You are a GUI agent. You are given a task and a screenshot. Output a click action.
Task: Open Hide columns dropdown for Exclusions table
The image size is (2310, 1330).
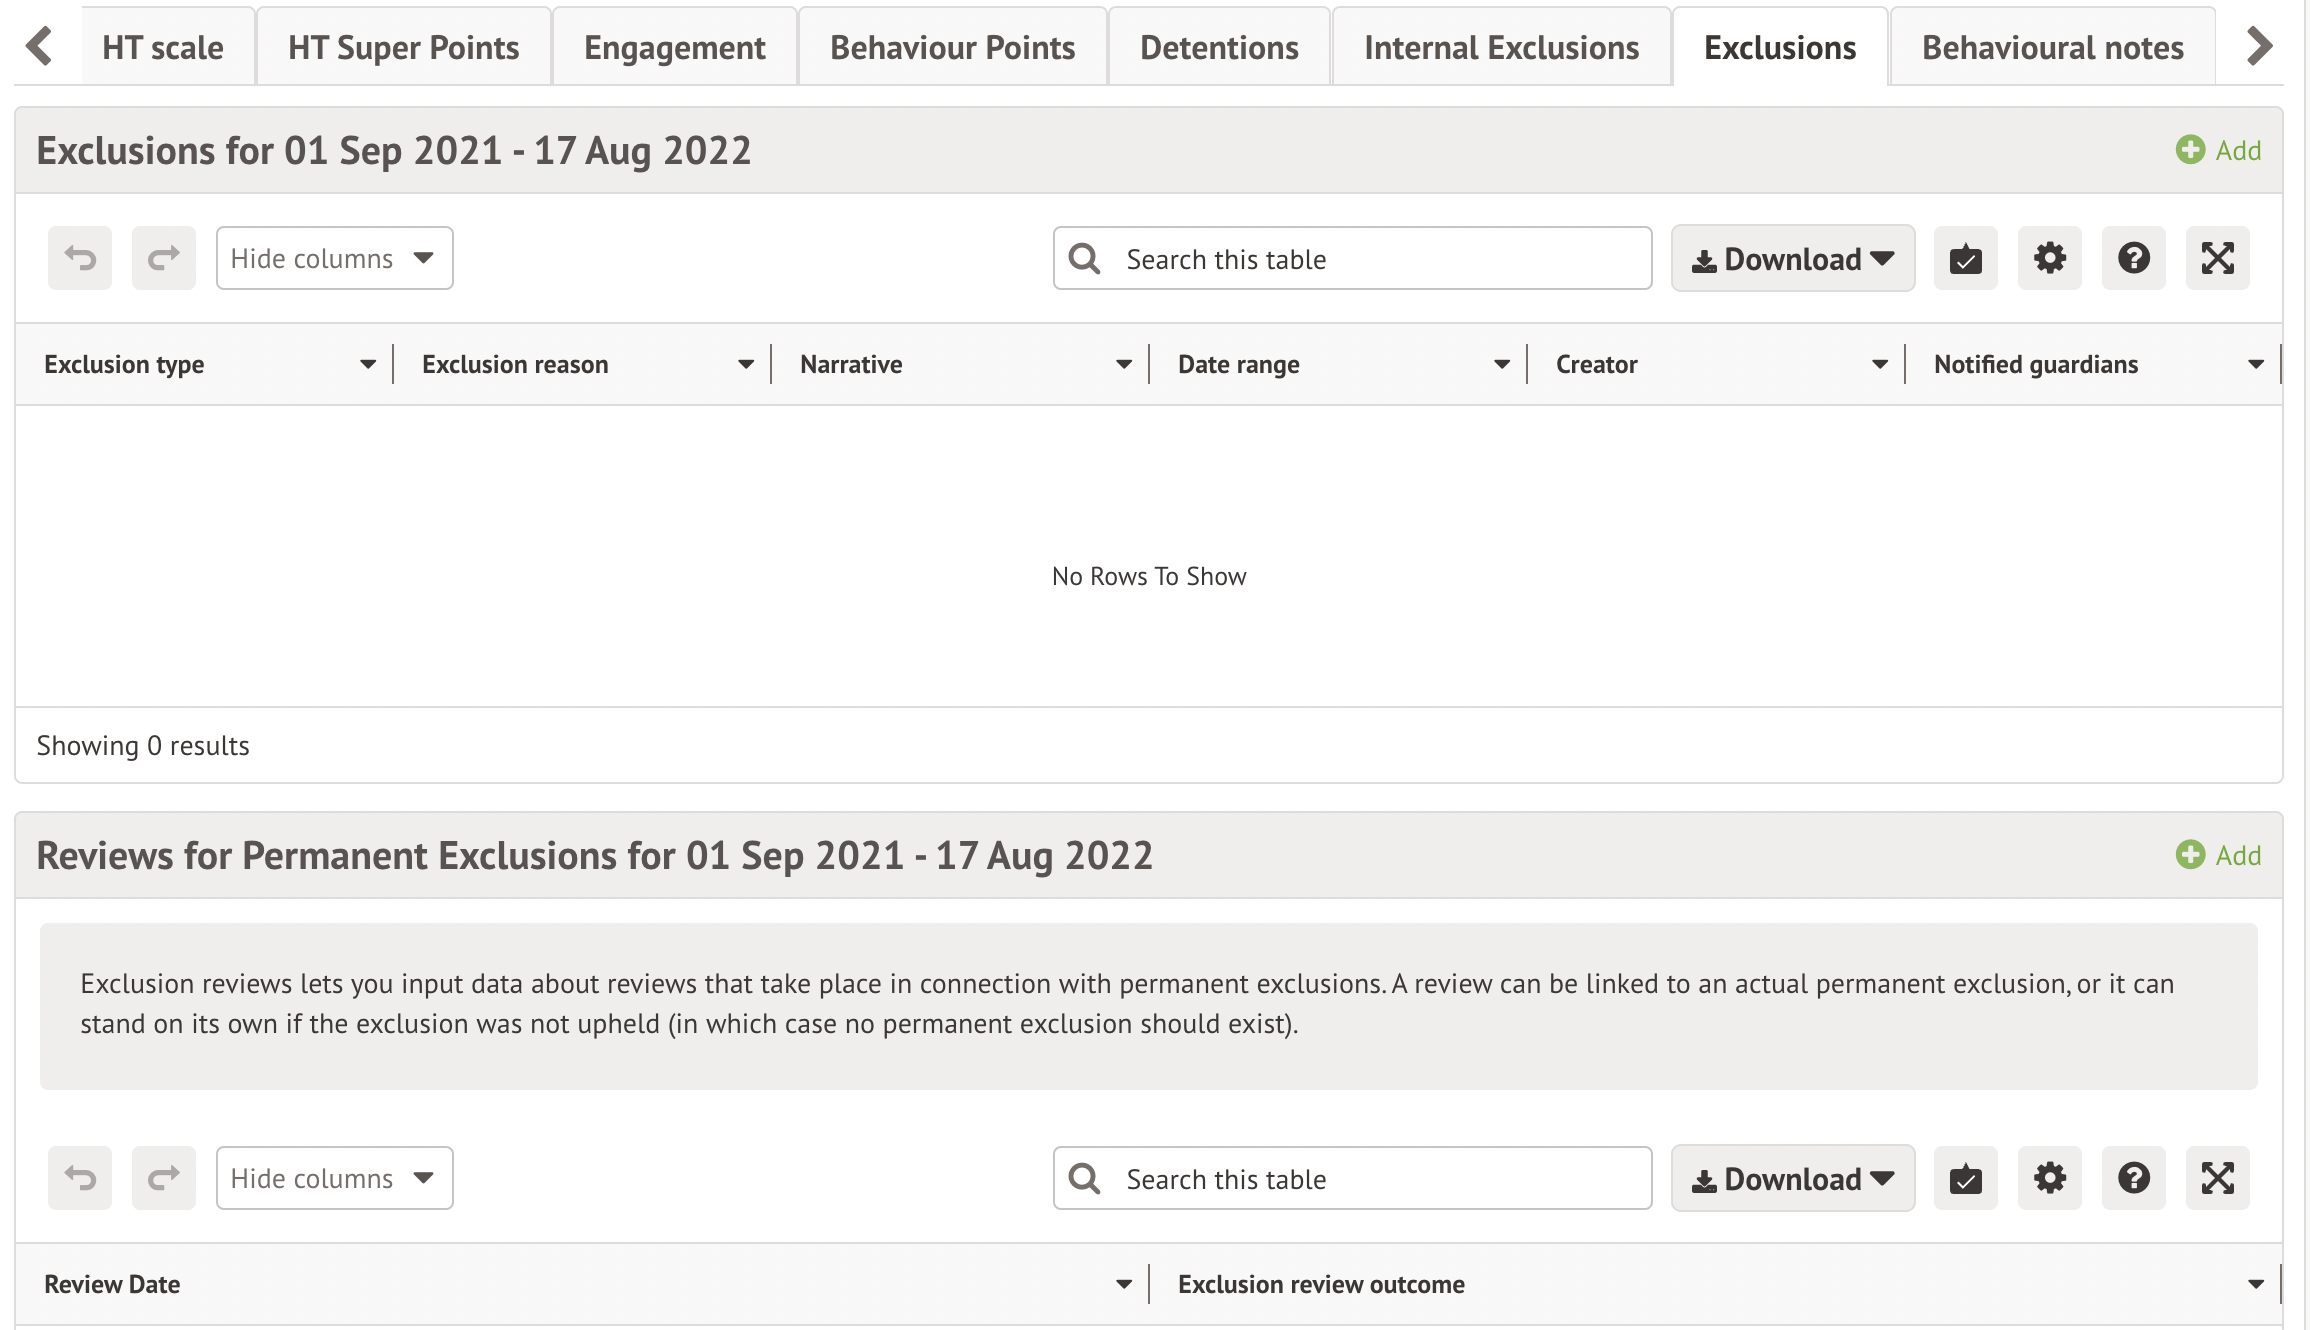coord(334,258)
